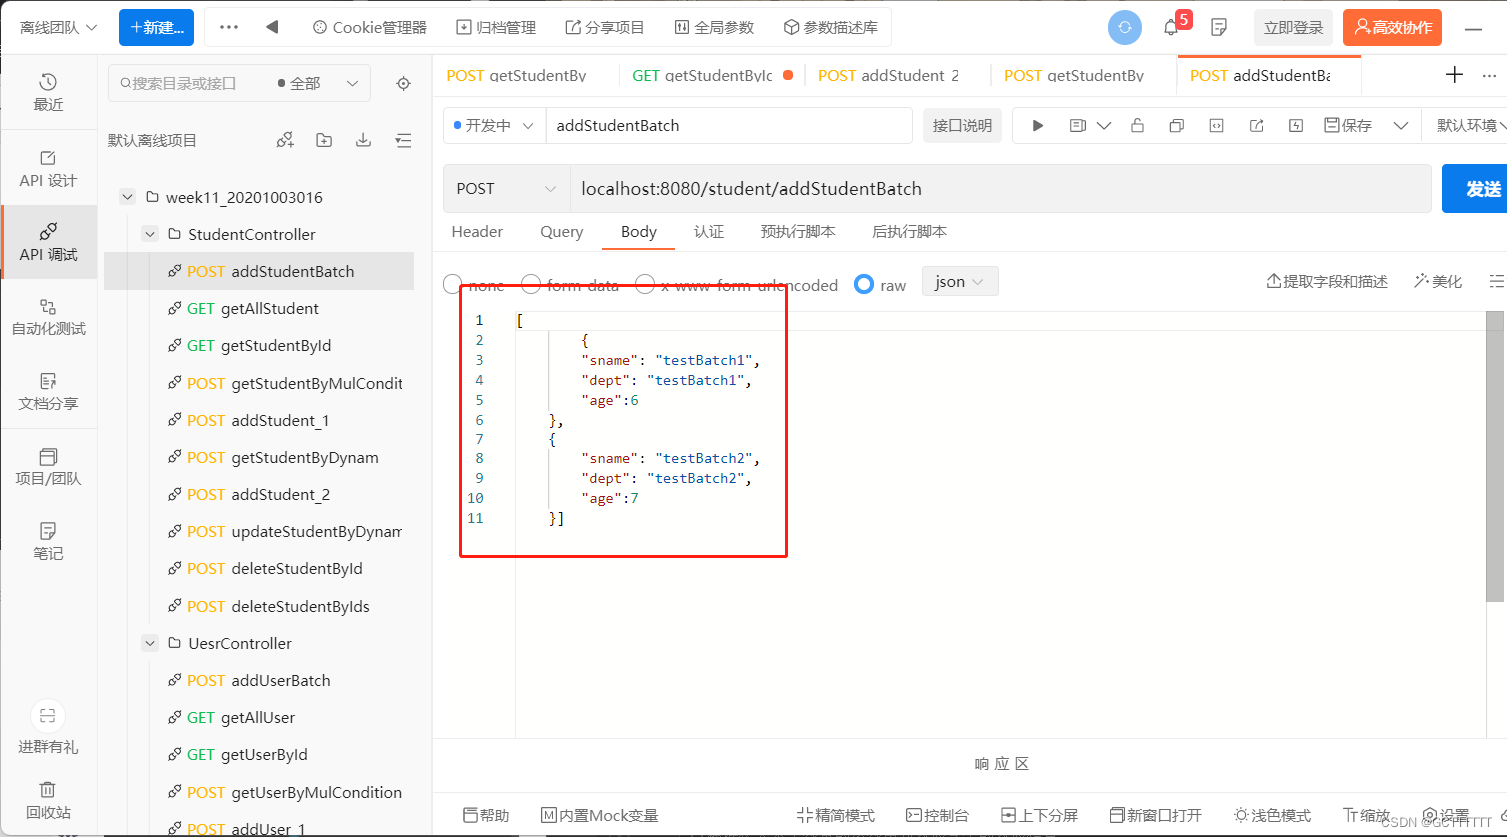Switch to the Header tab
Viewport: 1507px width, 837px height.
click(477, 231)
